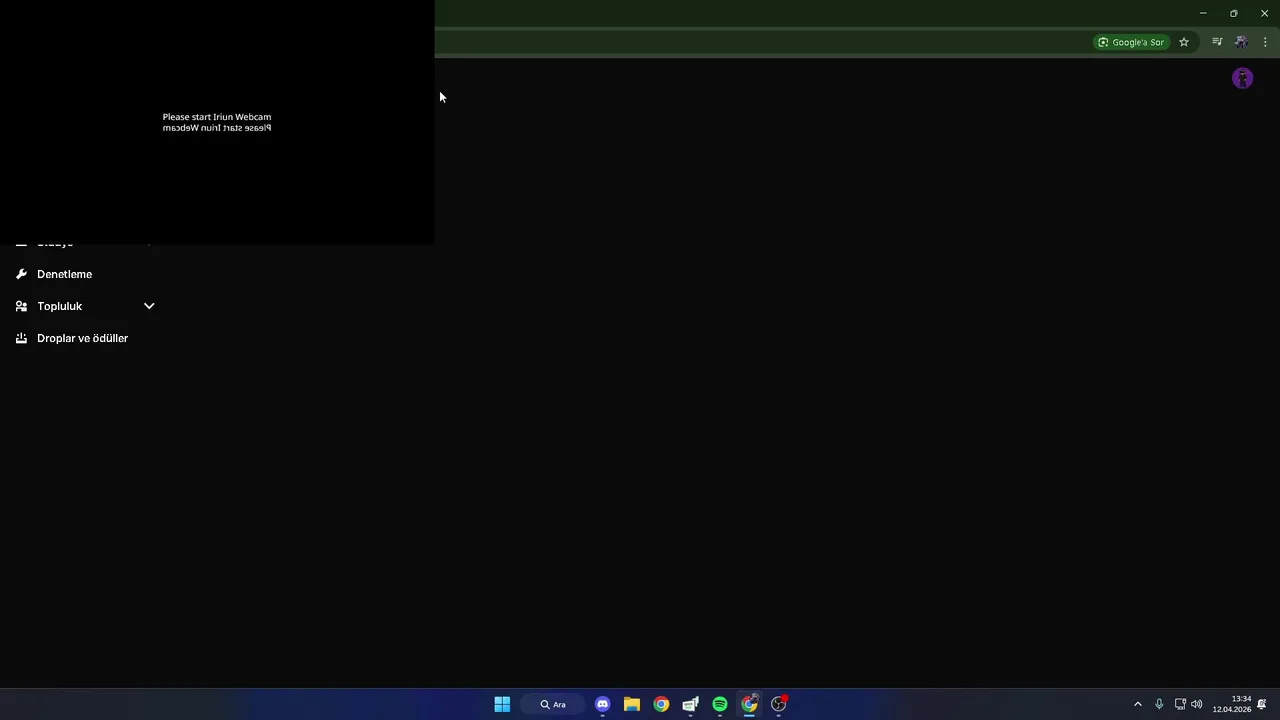The image size is (1280, 720).
Task: Close the Chrome window
Action: coord(1264,13)
